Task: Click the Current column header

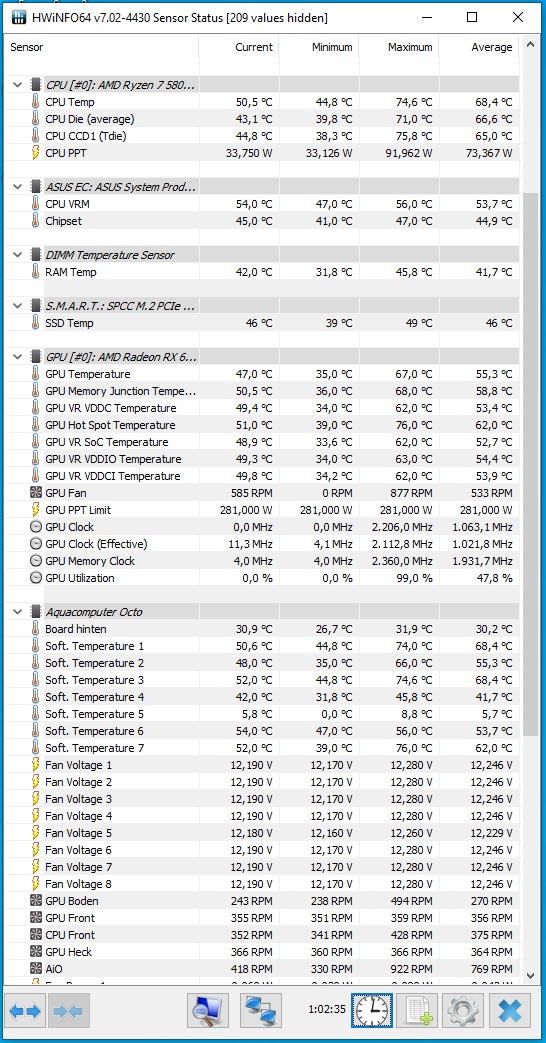Action: coord(239,47)
